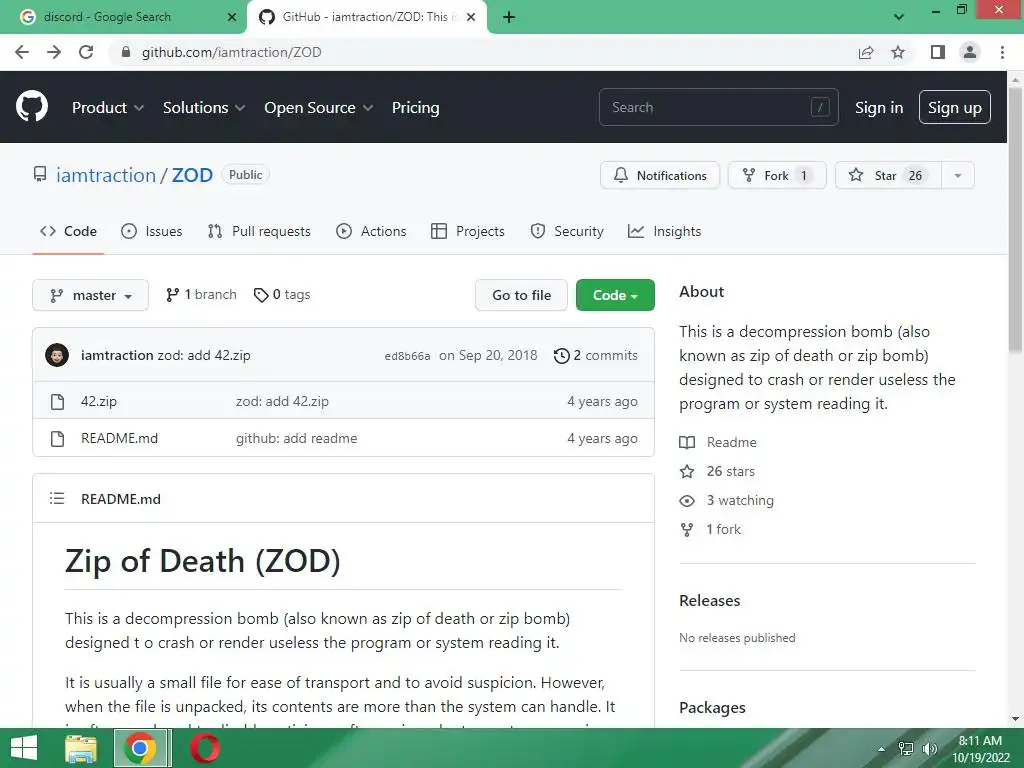This screenshot has width=1024, height=768.
Task: Open commit hash ed8b66a
Action: point(408,356)
